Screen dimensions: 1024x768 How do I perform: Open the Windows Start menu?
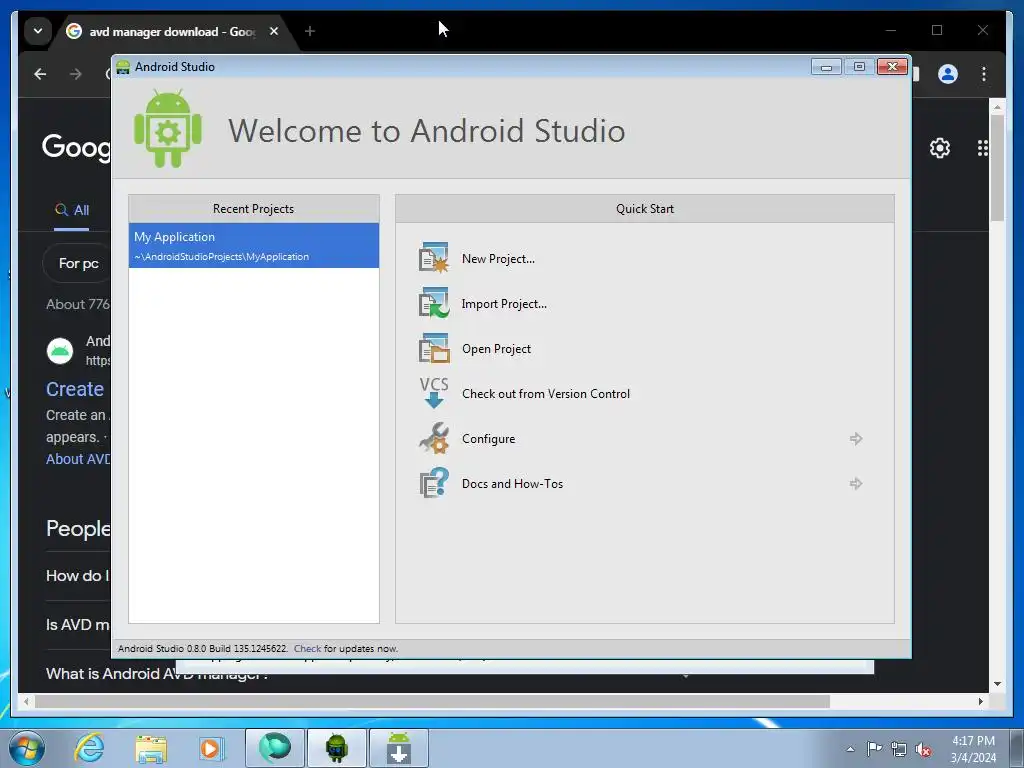(x=27, y=748)
